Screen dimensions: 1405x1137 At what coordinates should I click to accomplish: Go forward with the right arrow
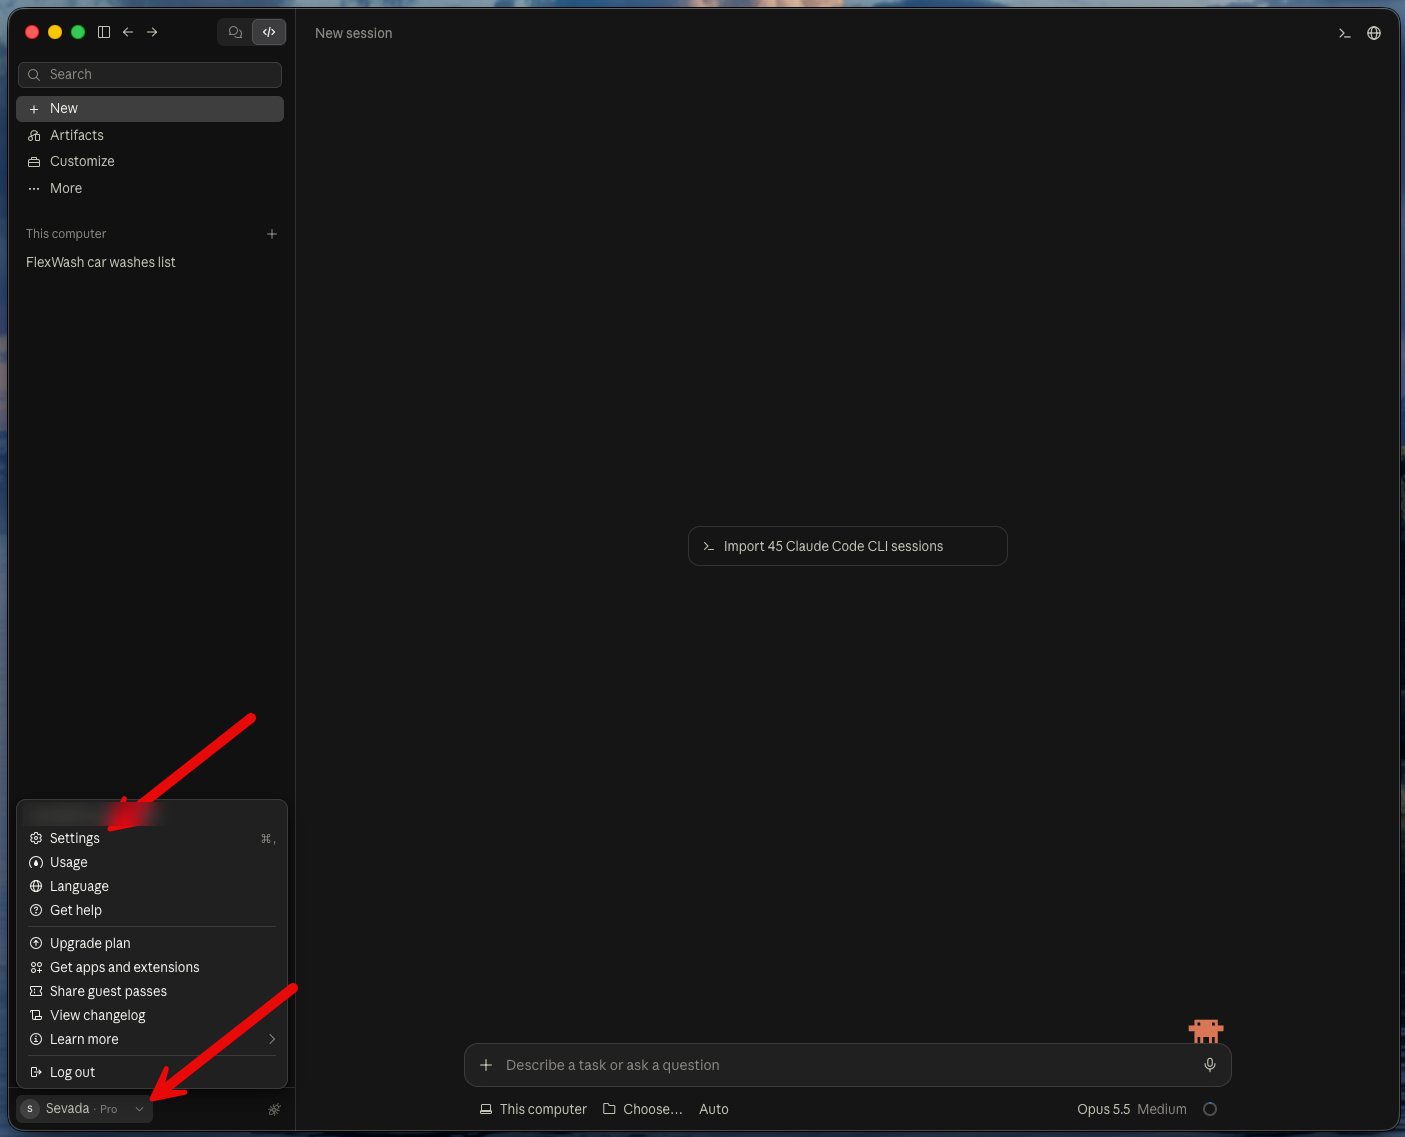[x=152, y=32]
